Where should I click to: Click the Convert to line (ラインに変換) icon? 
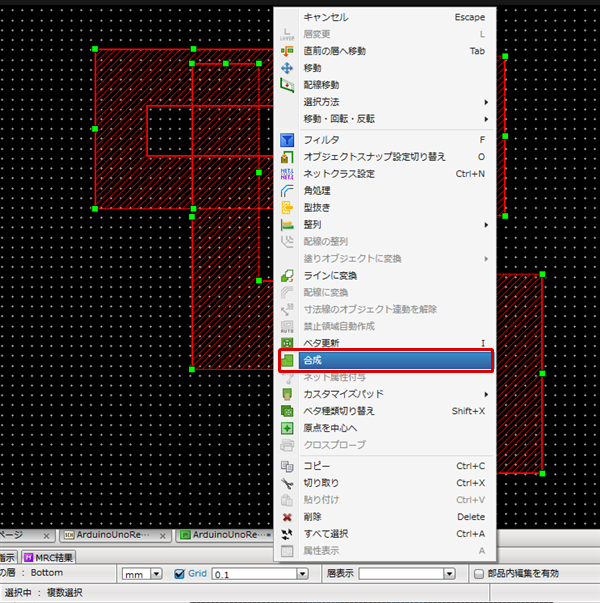pyautogui.click(x=287, y=276)
